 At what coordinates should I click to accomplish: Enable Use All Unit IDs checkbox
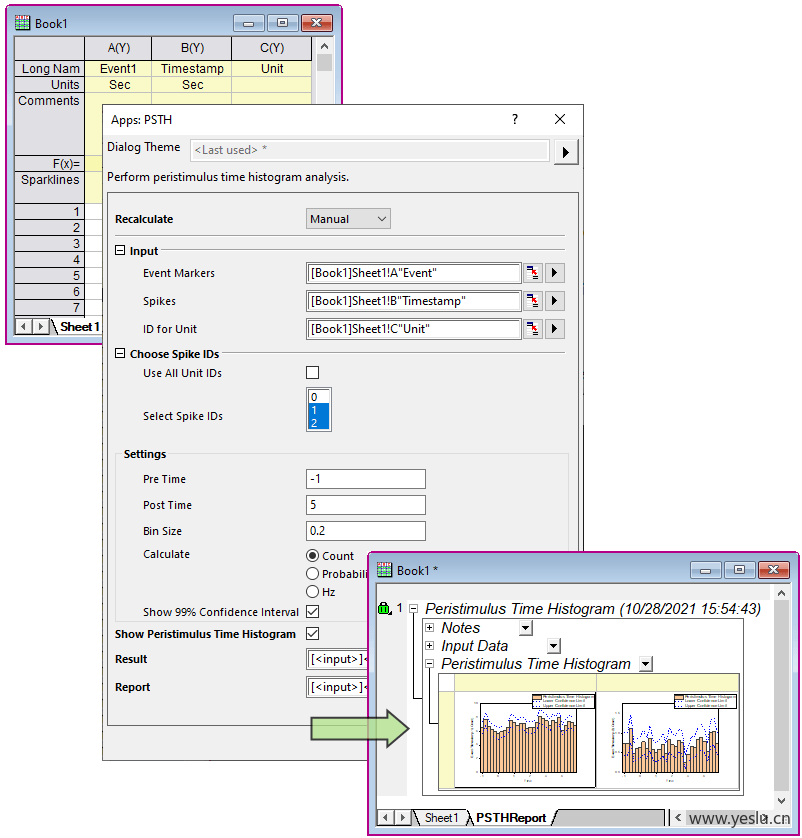coord(313,373)
